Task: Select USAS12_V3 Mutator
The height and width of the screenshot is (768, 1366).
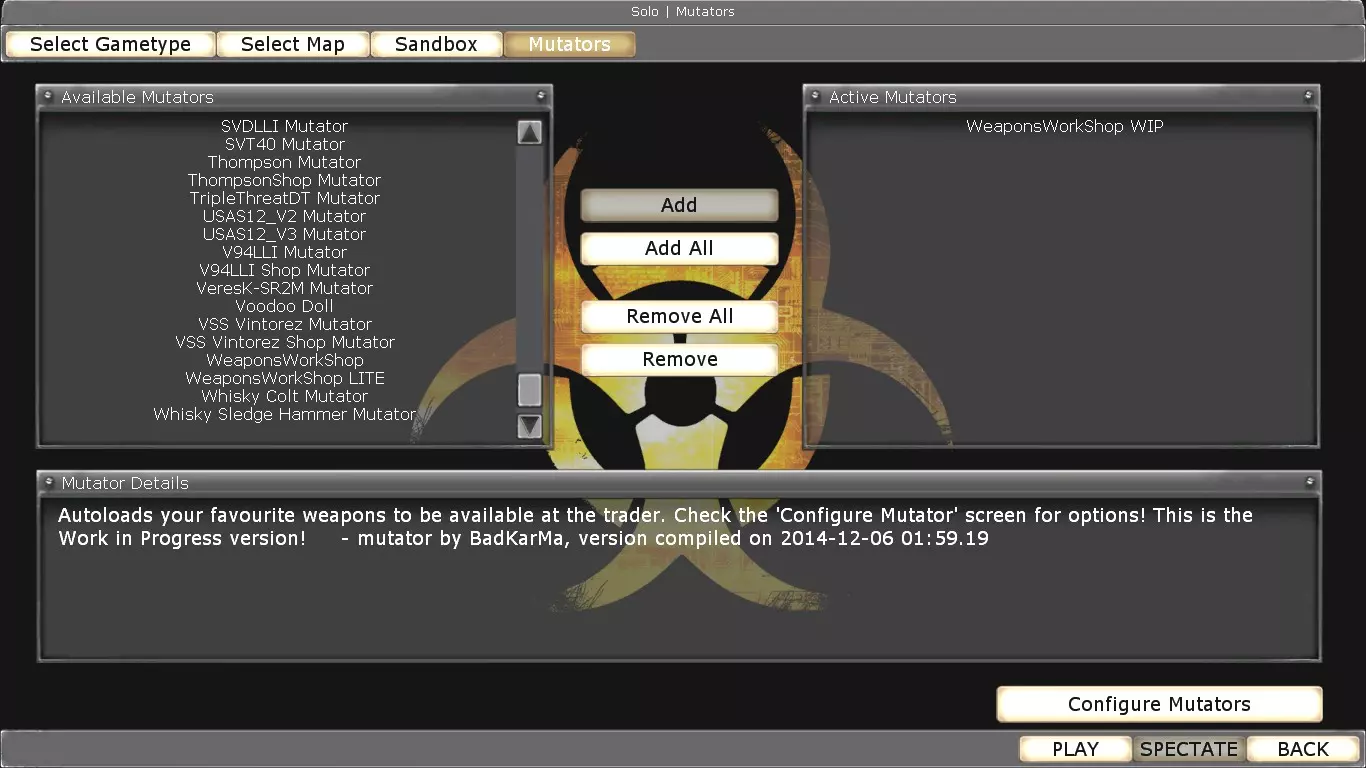Action: 285,234
